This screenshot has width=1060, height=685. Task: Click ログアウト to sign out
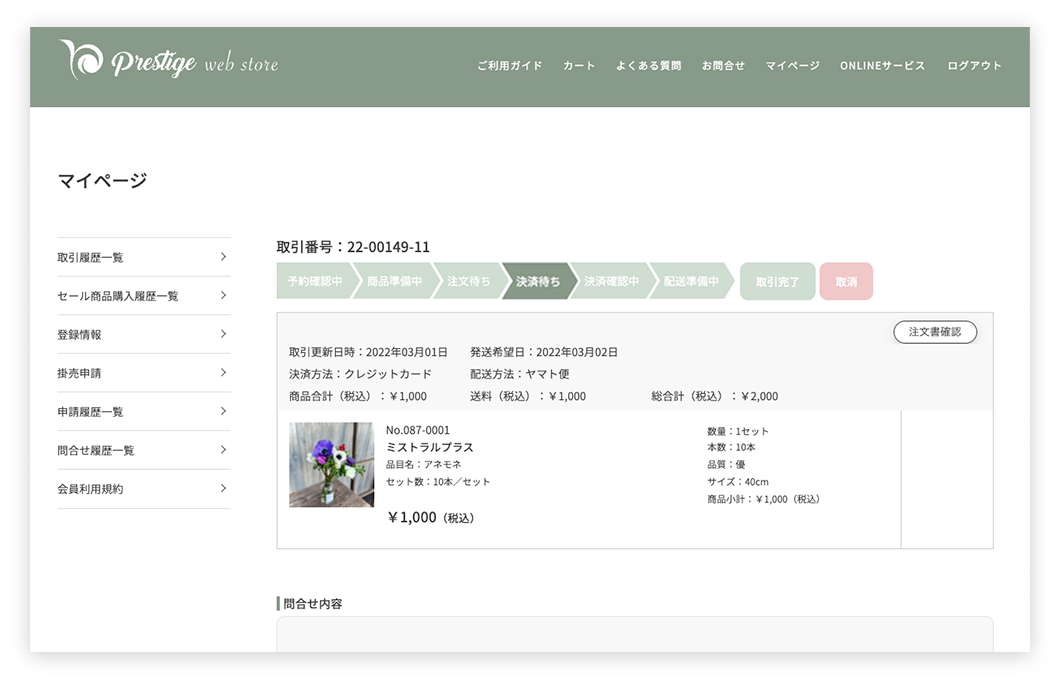click(974, 66)
